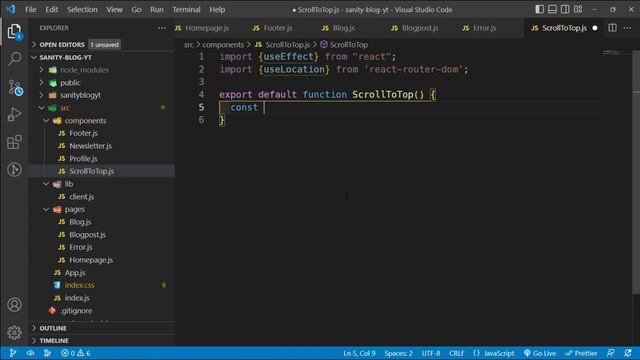Image resolution: width=640 pixels, height=360 pixels.
Task: Collapse the components folder
Action: [102, 120]
